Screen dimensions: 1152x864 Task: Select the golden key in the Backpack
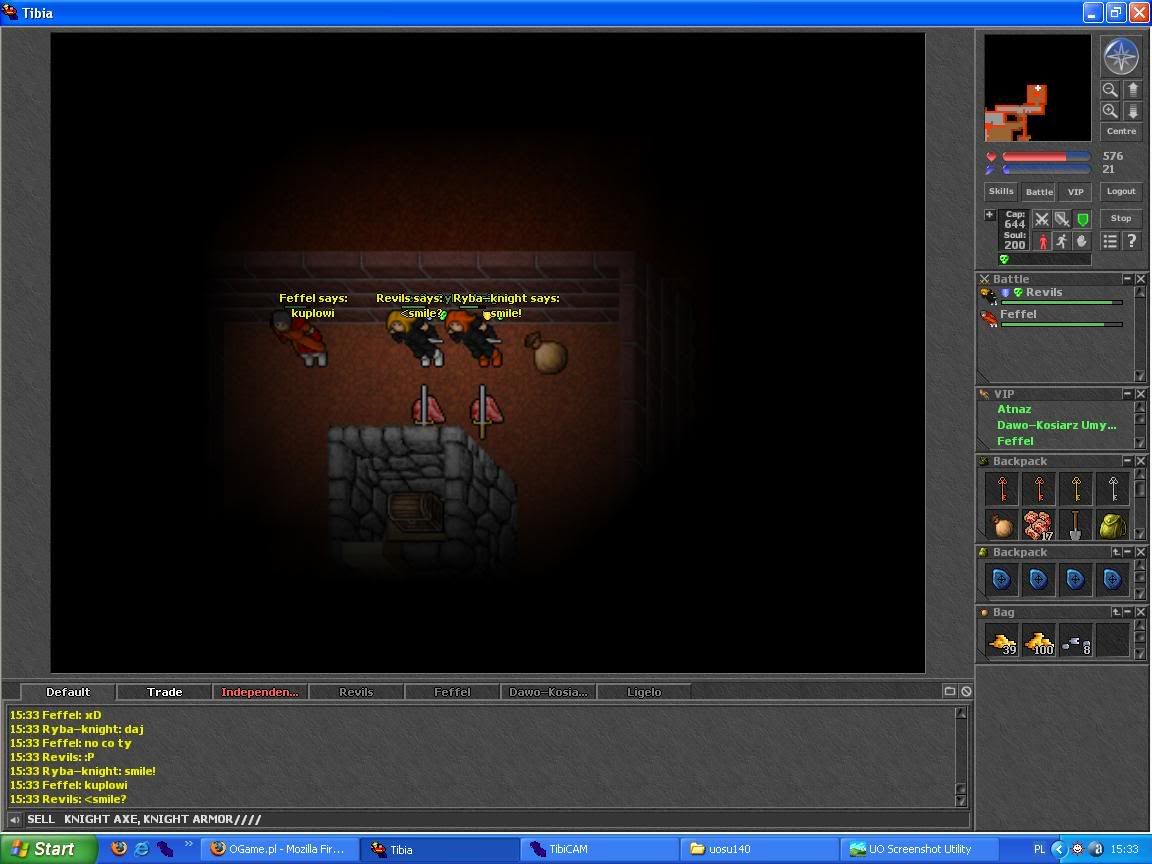(x=1076, y=489)
